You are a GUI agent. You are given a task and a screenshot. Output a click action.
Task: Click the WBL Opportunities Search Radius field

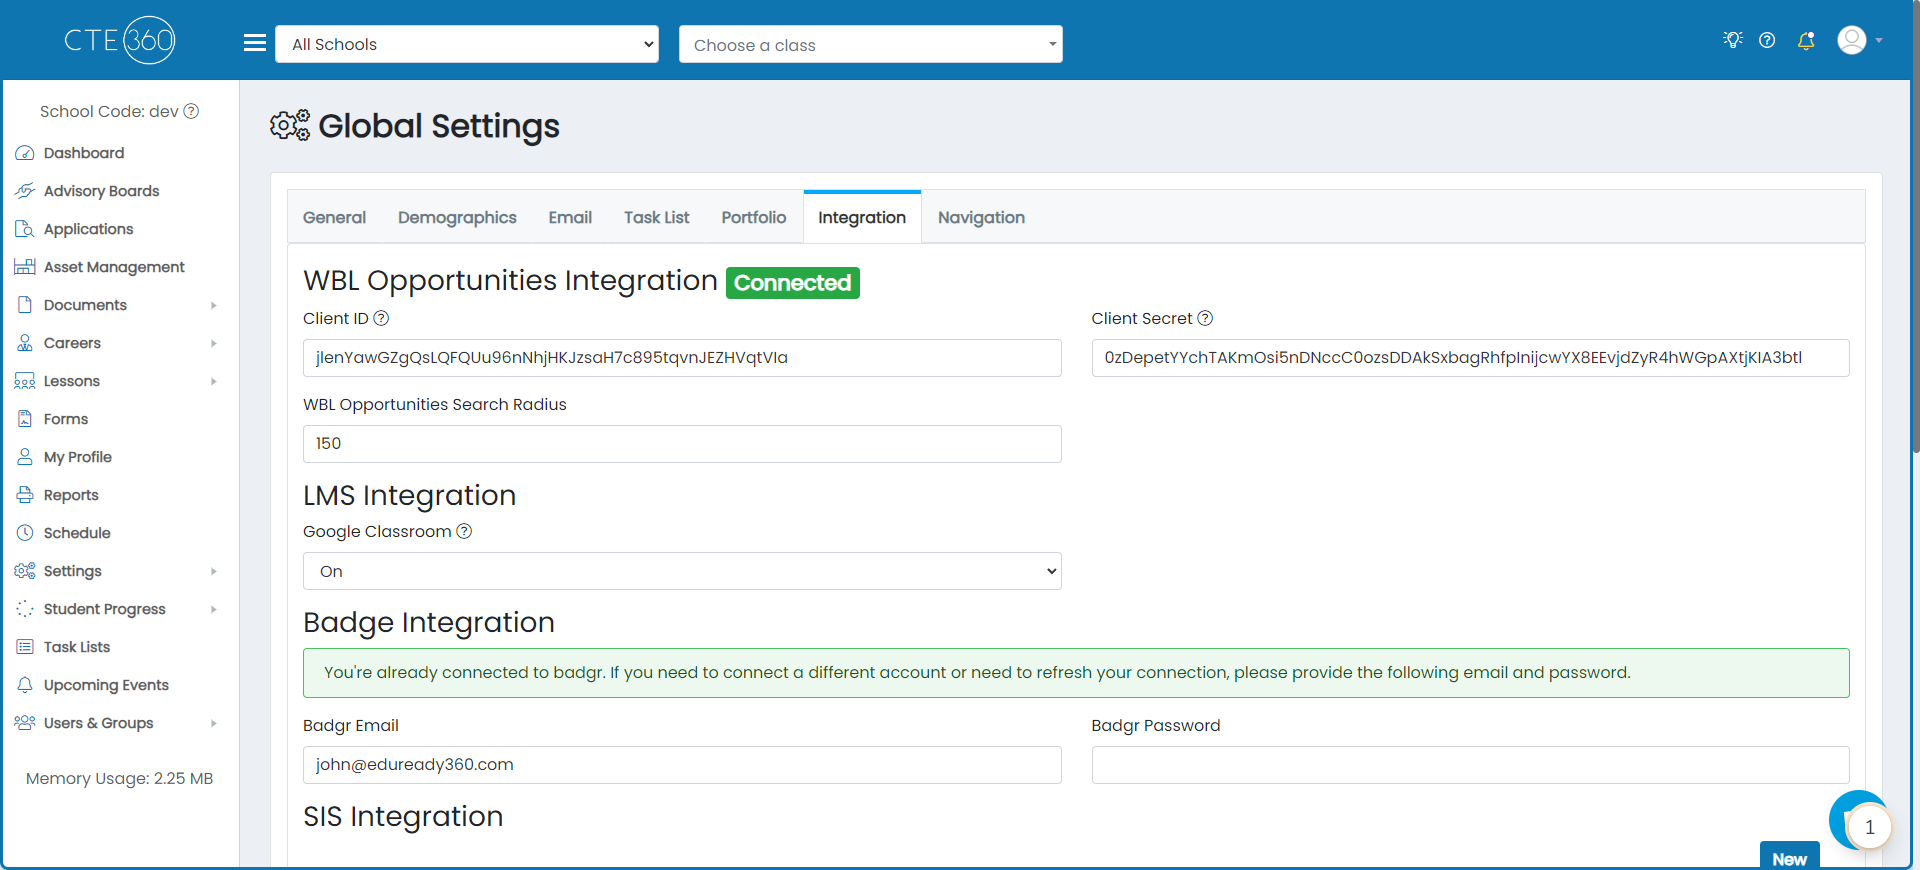coord(682,444)
